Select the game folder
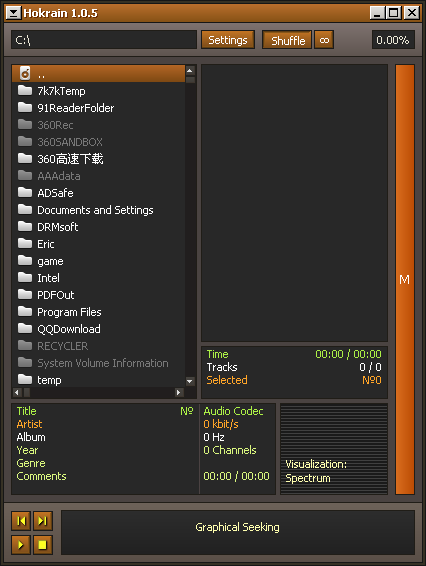Screen dimensions: 426x566 (98, 261)
